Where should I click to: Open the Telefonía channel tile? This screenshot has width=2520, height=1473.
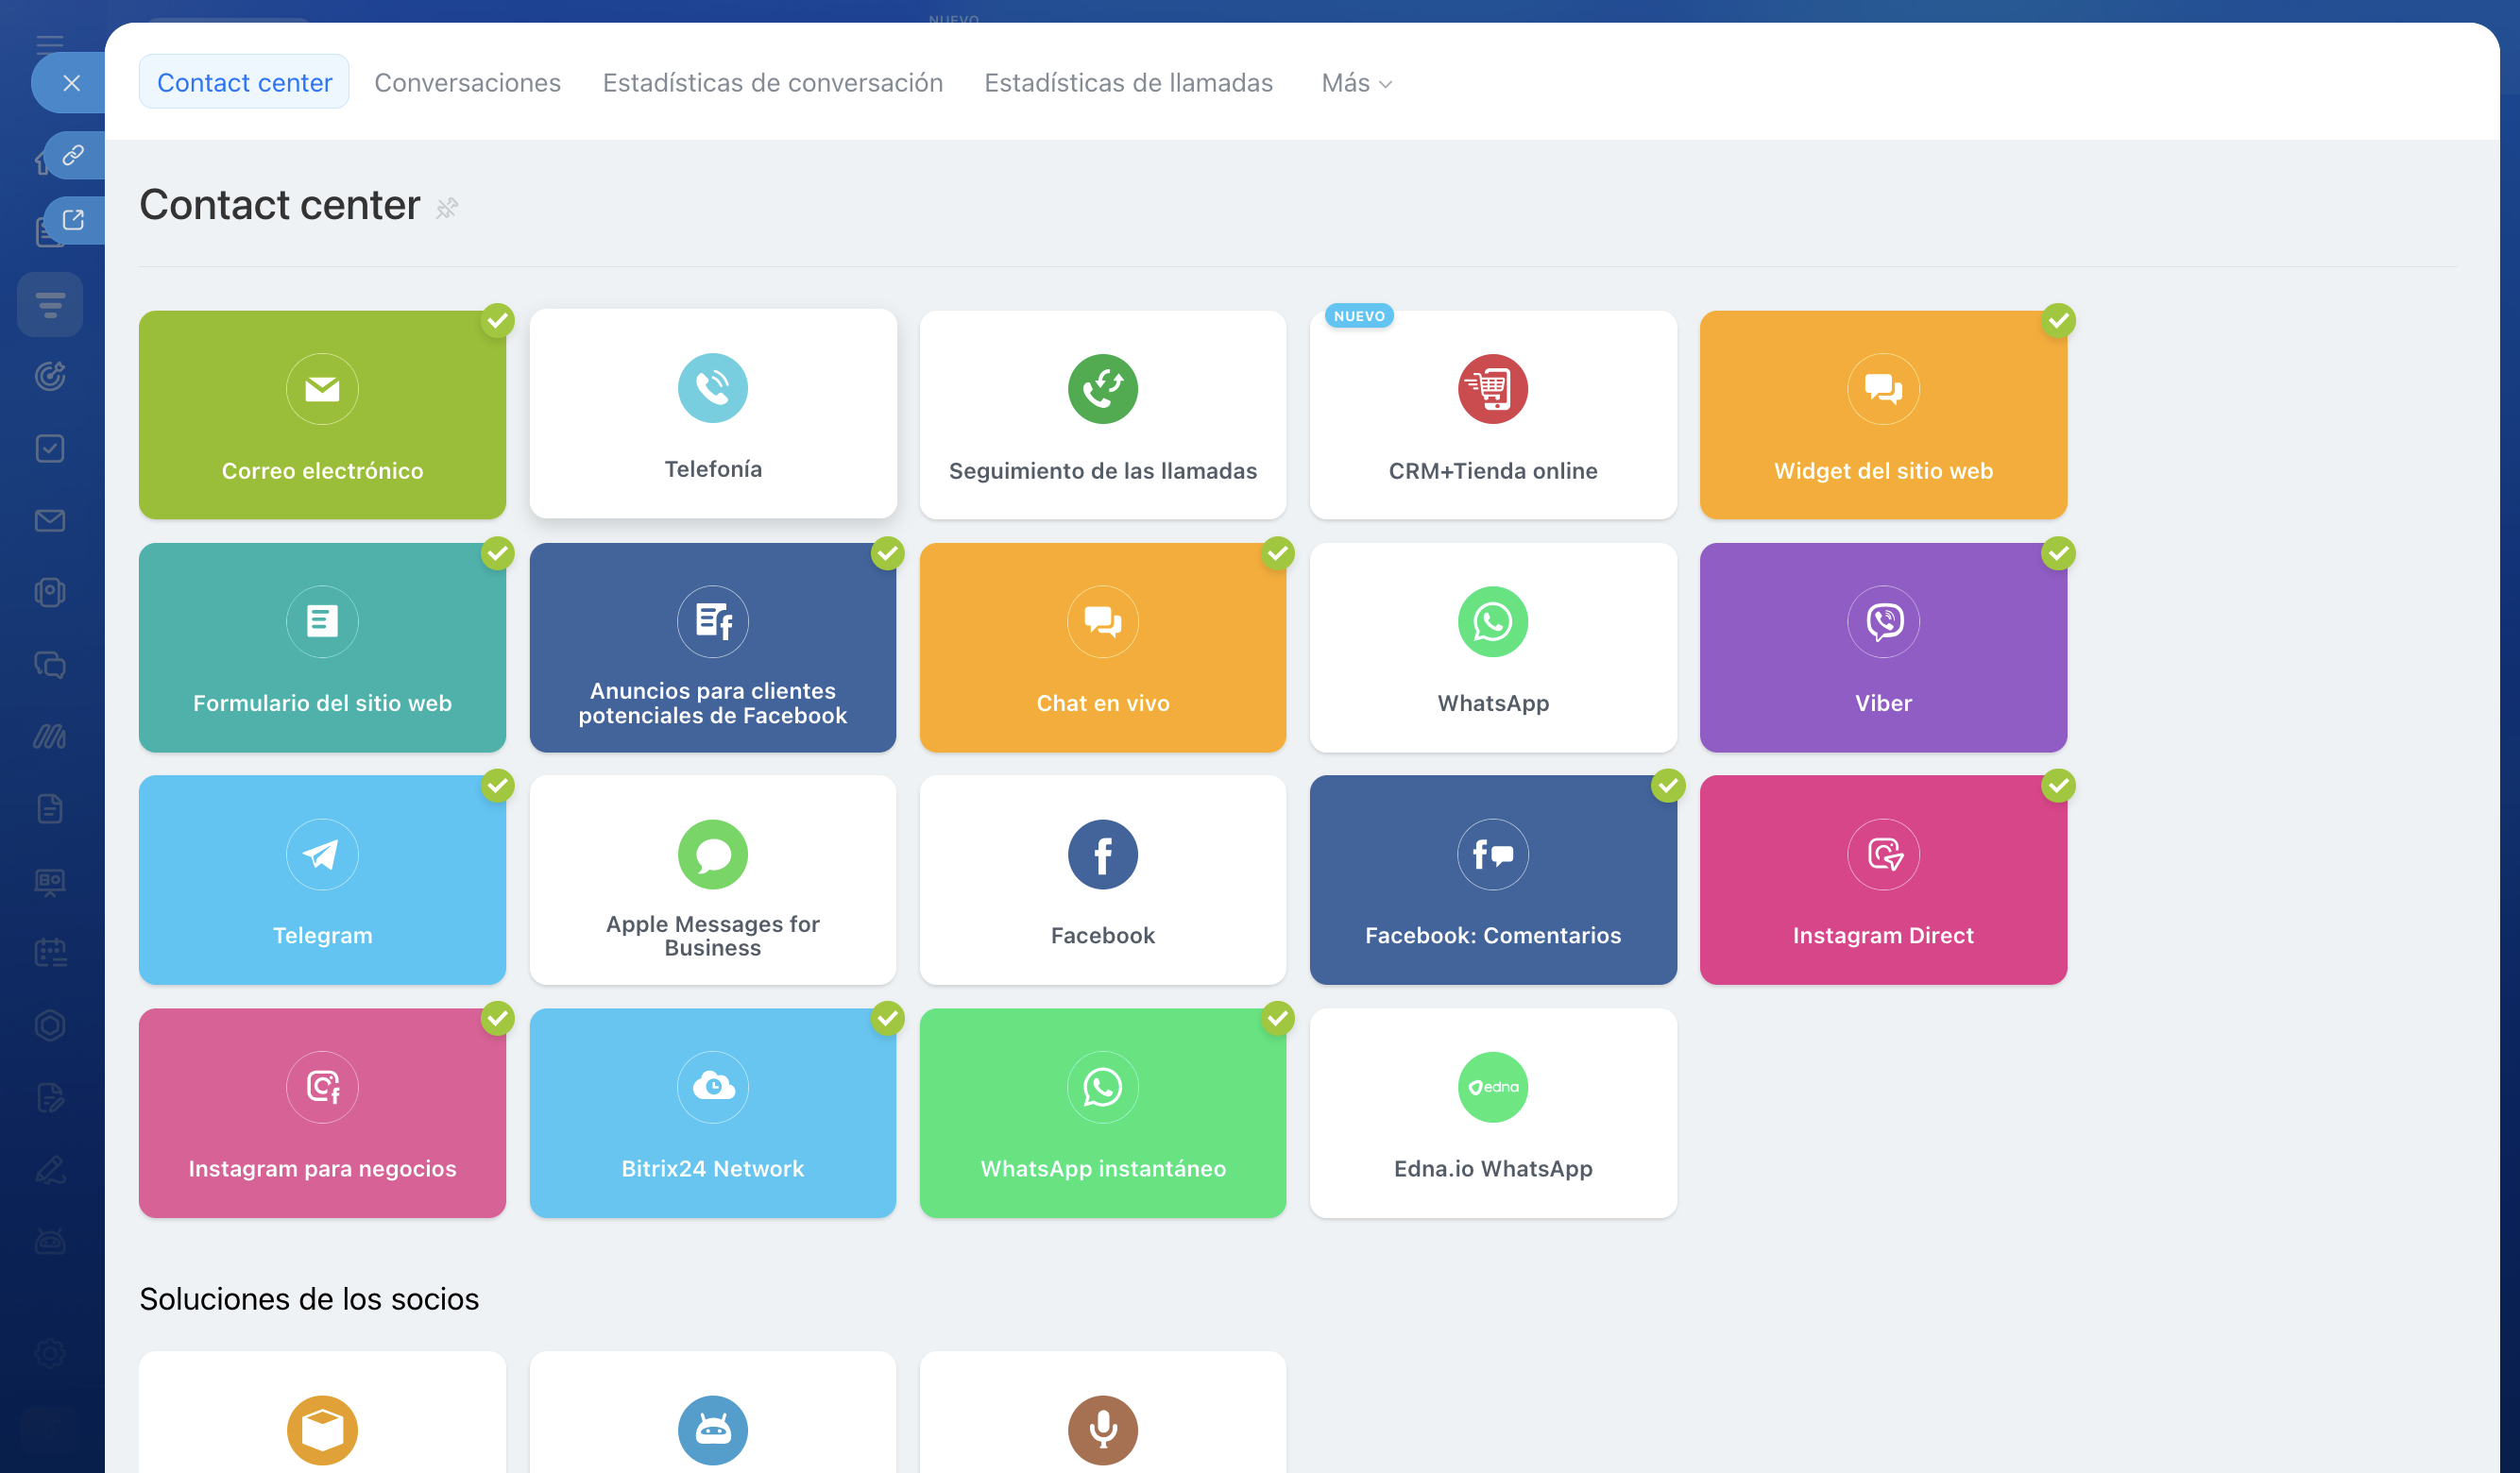tap(712, 414)
